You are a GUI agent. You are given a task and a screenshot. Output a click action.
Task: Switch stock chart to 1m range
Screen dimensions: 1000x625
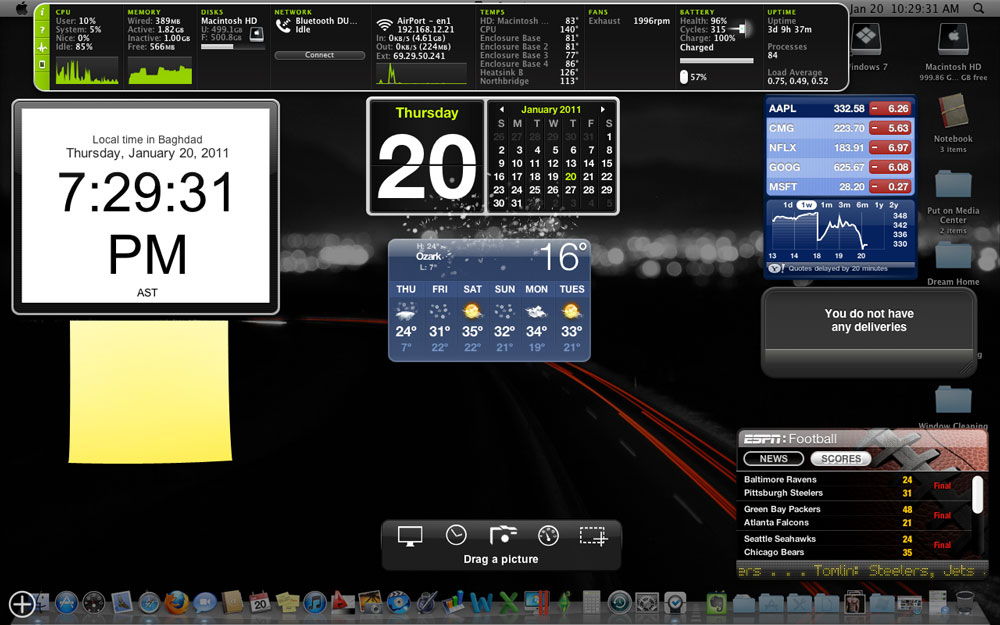pyautogui.click(x=825, y=205)
